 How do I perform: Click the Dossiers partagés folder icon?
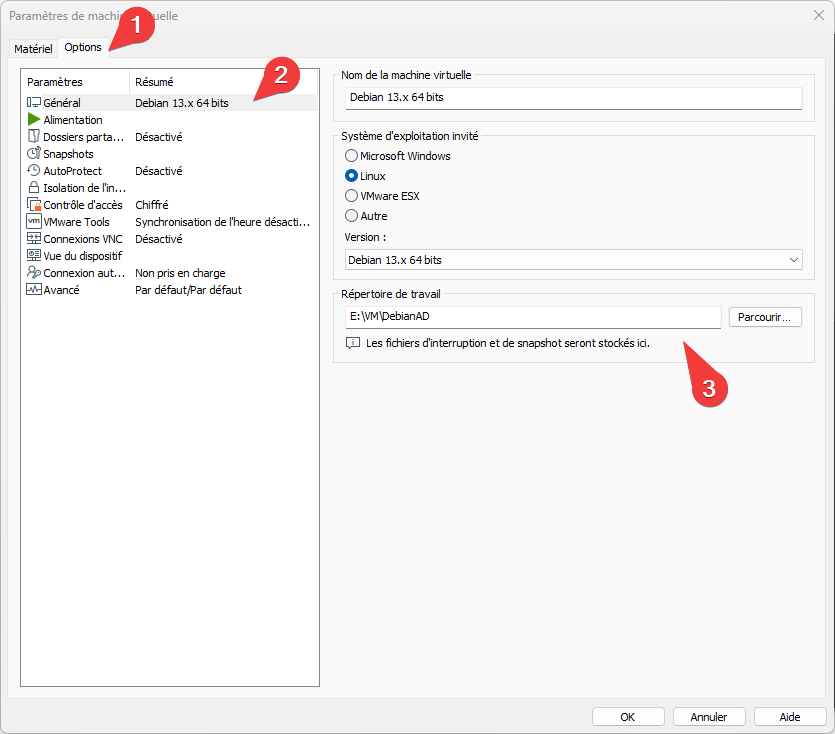(34, 136)
